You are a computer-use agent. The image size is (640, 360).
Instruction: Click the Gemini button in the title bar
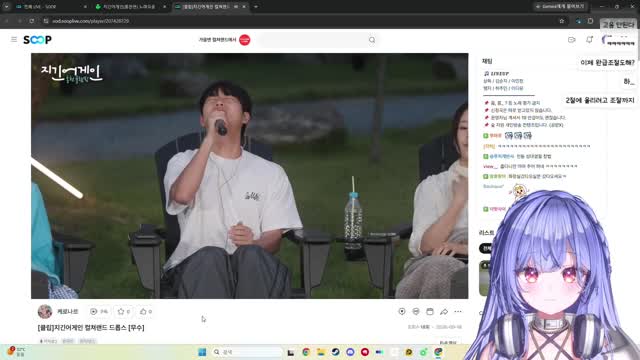tap(560, 7)
